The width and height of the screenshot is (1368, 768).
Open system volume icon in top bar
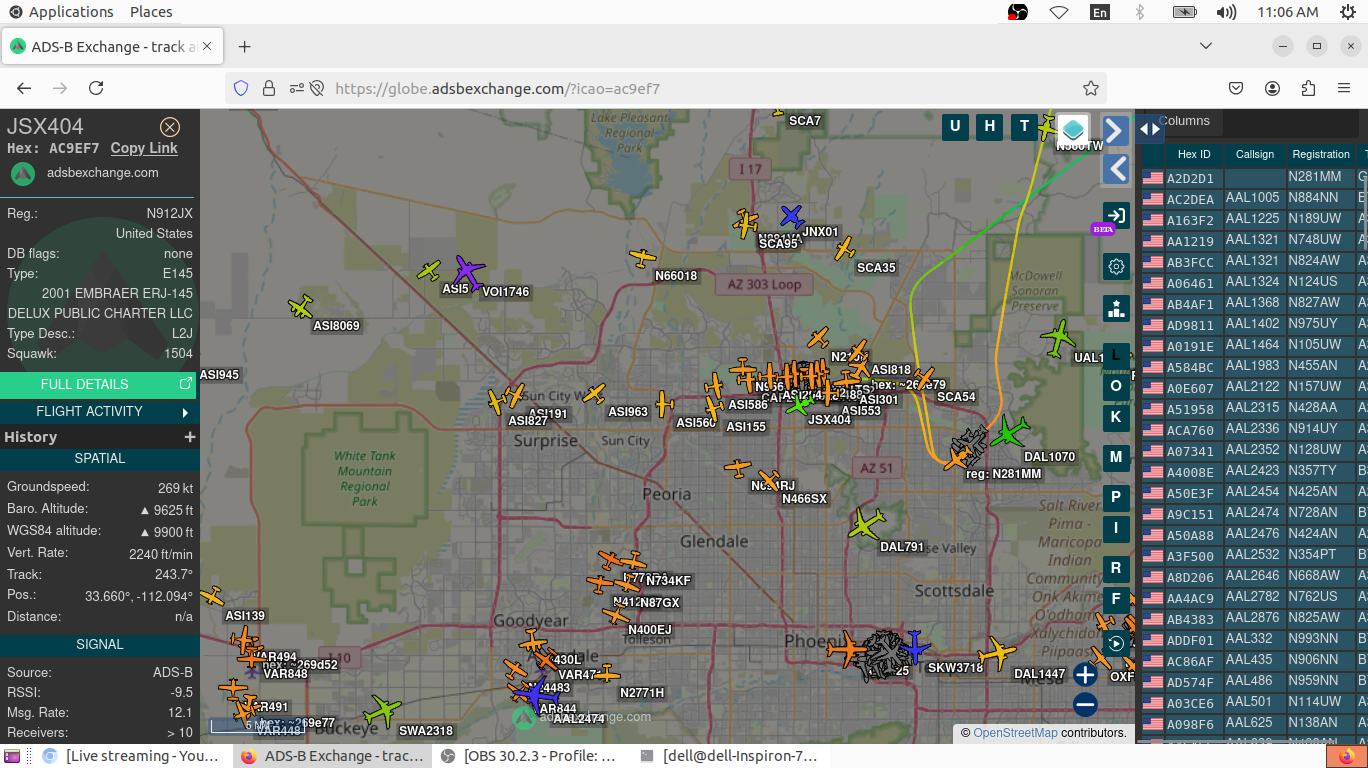tap(1226, 12)
